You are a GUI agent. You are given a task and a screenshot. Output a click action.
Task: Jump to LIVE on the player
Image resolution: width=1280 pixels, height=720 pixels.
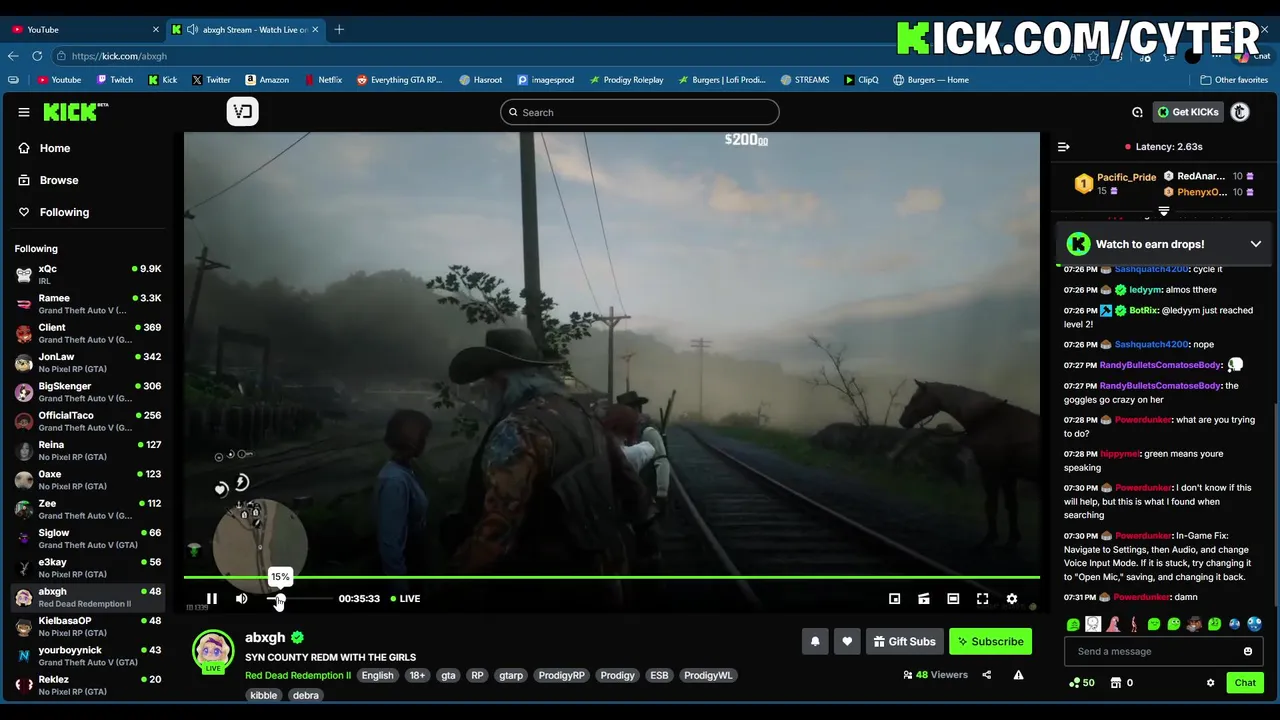pos(404,598)
